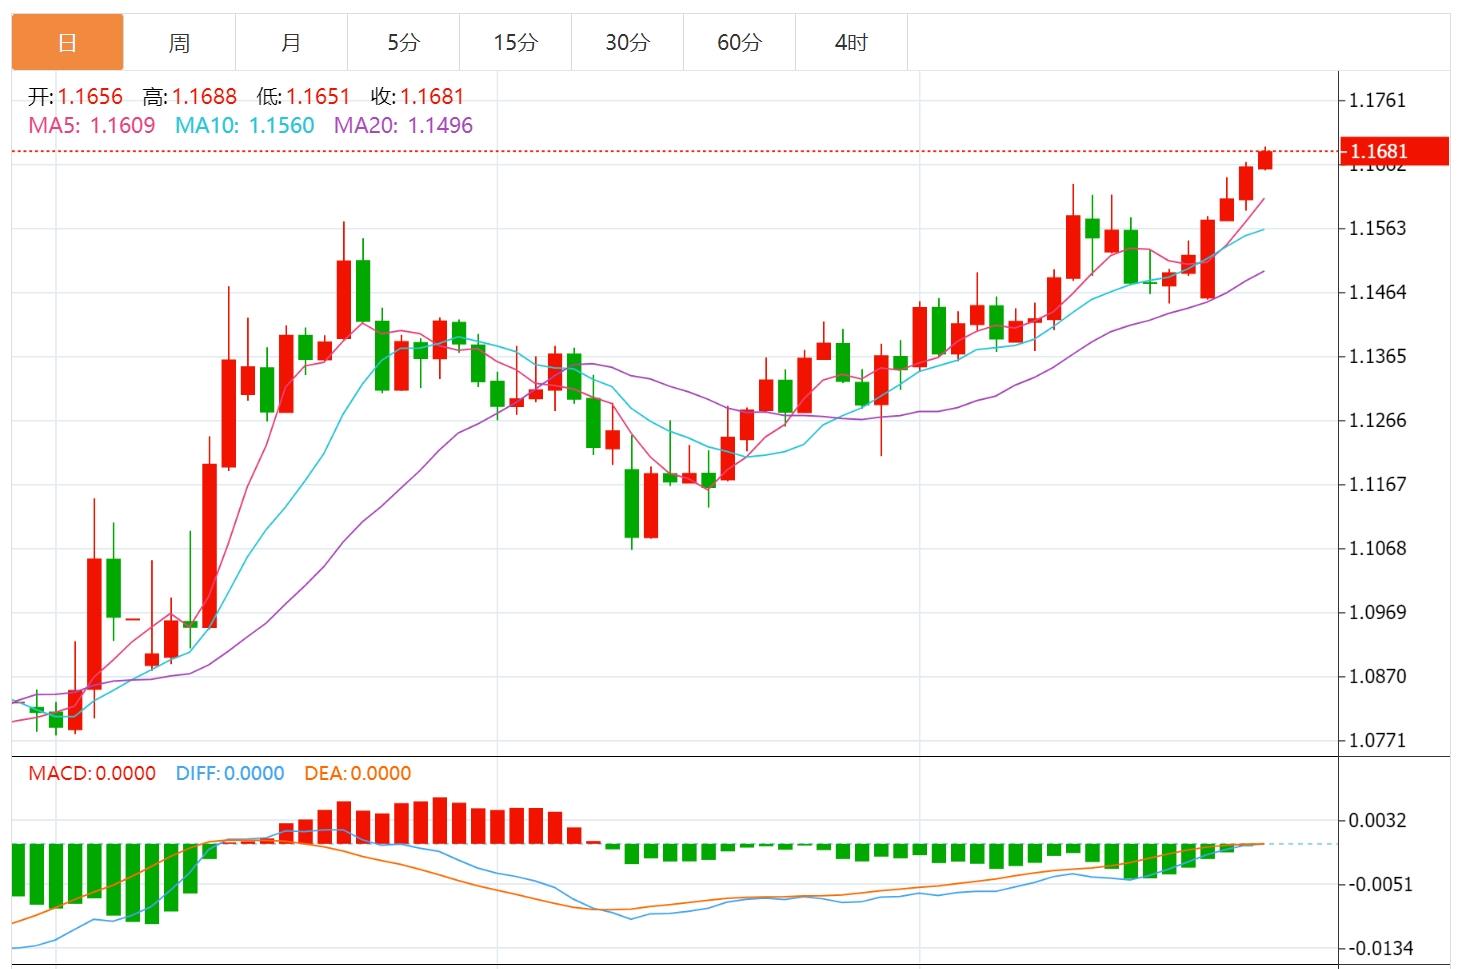
Task: Switch to the 30分 timeframe tab
Action: point(627,42)
